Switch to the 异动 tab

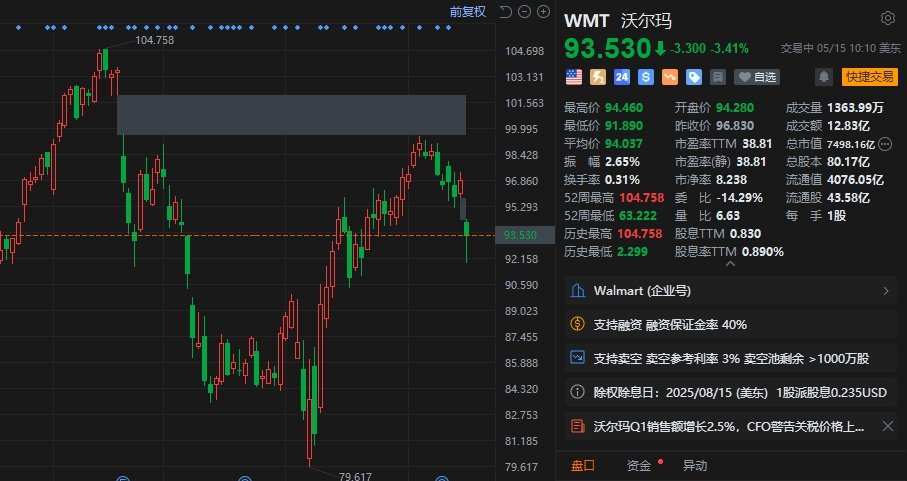pyautogui.click(x=695, y=465)
